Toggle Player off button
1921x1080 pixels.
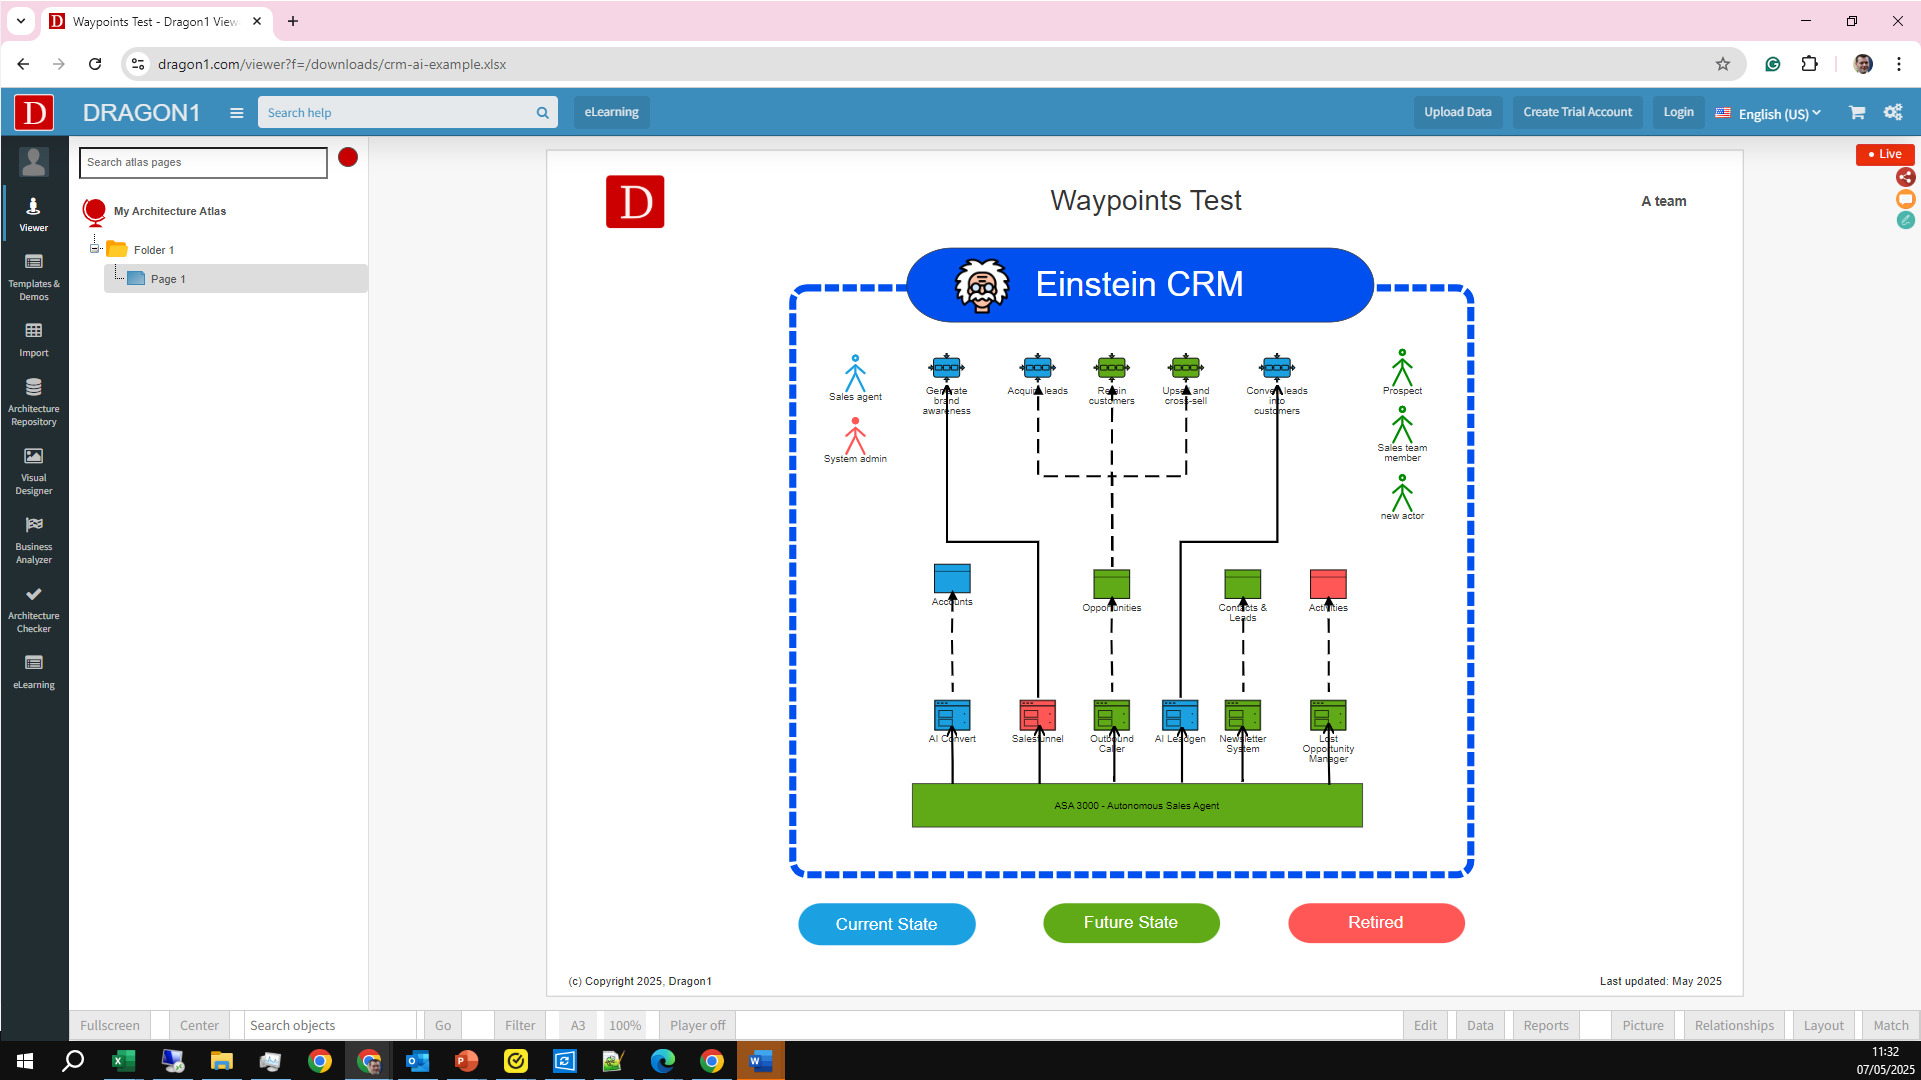(x=697, y=1025)
